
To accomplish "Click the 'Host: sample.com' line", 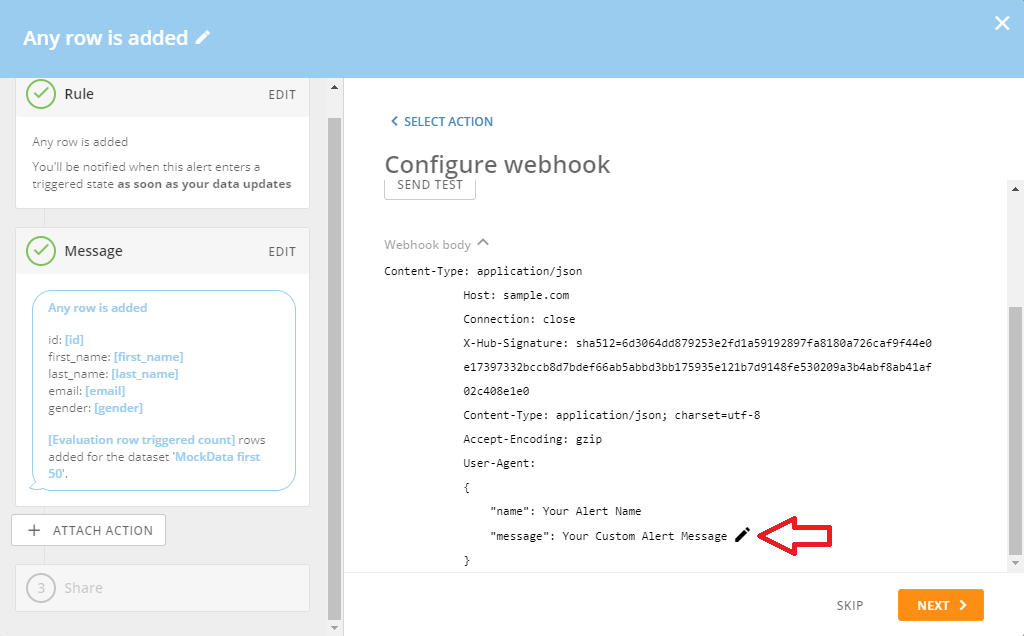I will (516, 295).
